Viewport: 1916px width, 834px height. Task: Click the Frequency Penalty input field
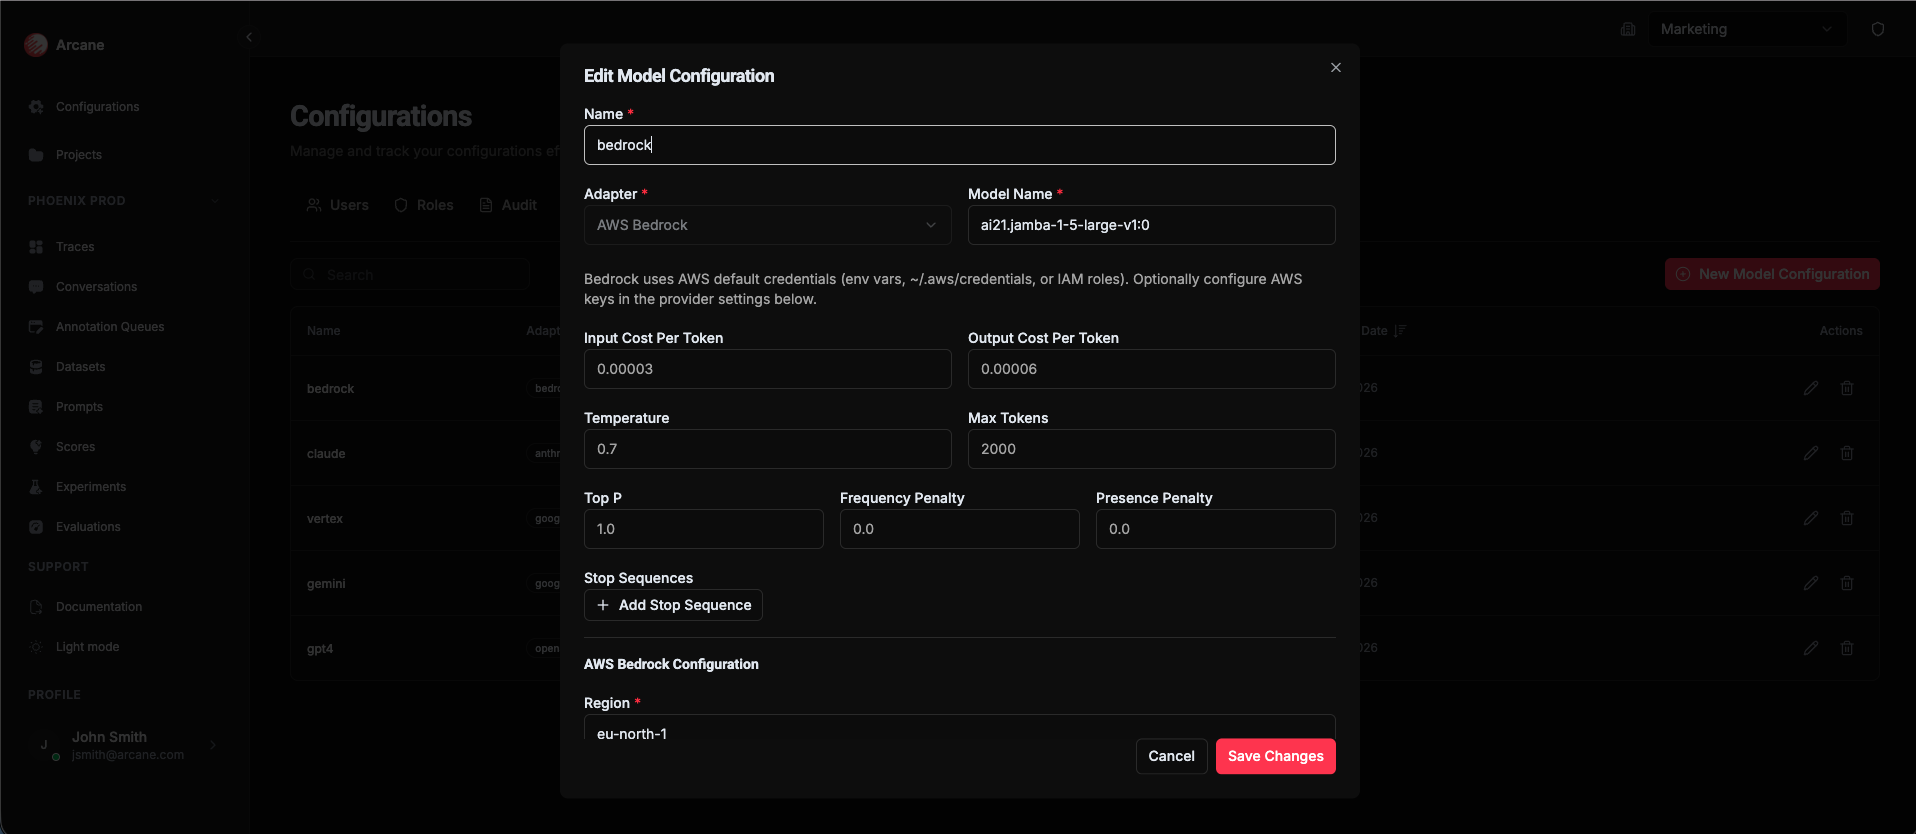[x=959, y=529]
